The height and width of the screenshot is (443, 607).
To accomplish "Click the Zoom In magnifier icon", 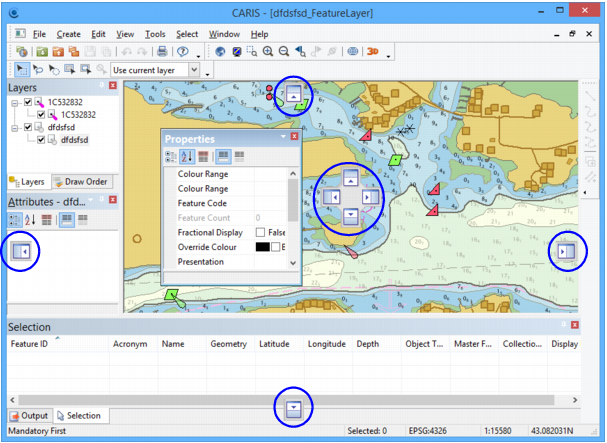I will [x=267, y=52].
